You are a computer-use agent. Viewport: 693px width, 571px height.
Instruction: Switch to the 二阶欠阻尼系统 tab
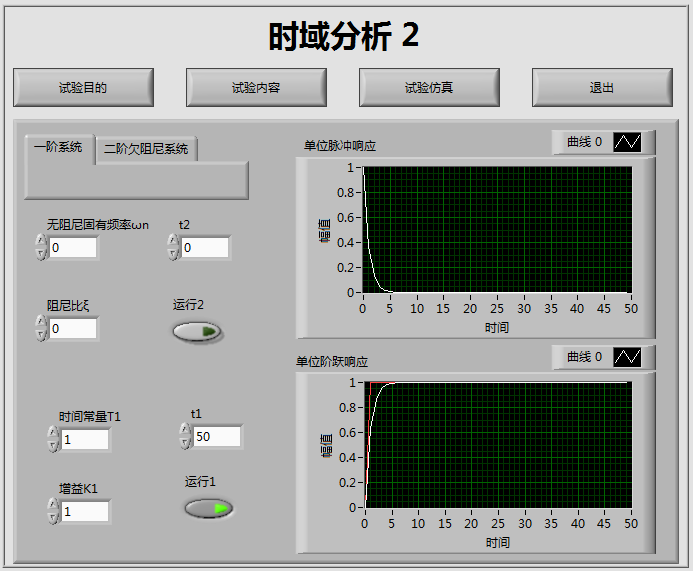146,149
